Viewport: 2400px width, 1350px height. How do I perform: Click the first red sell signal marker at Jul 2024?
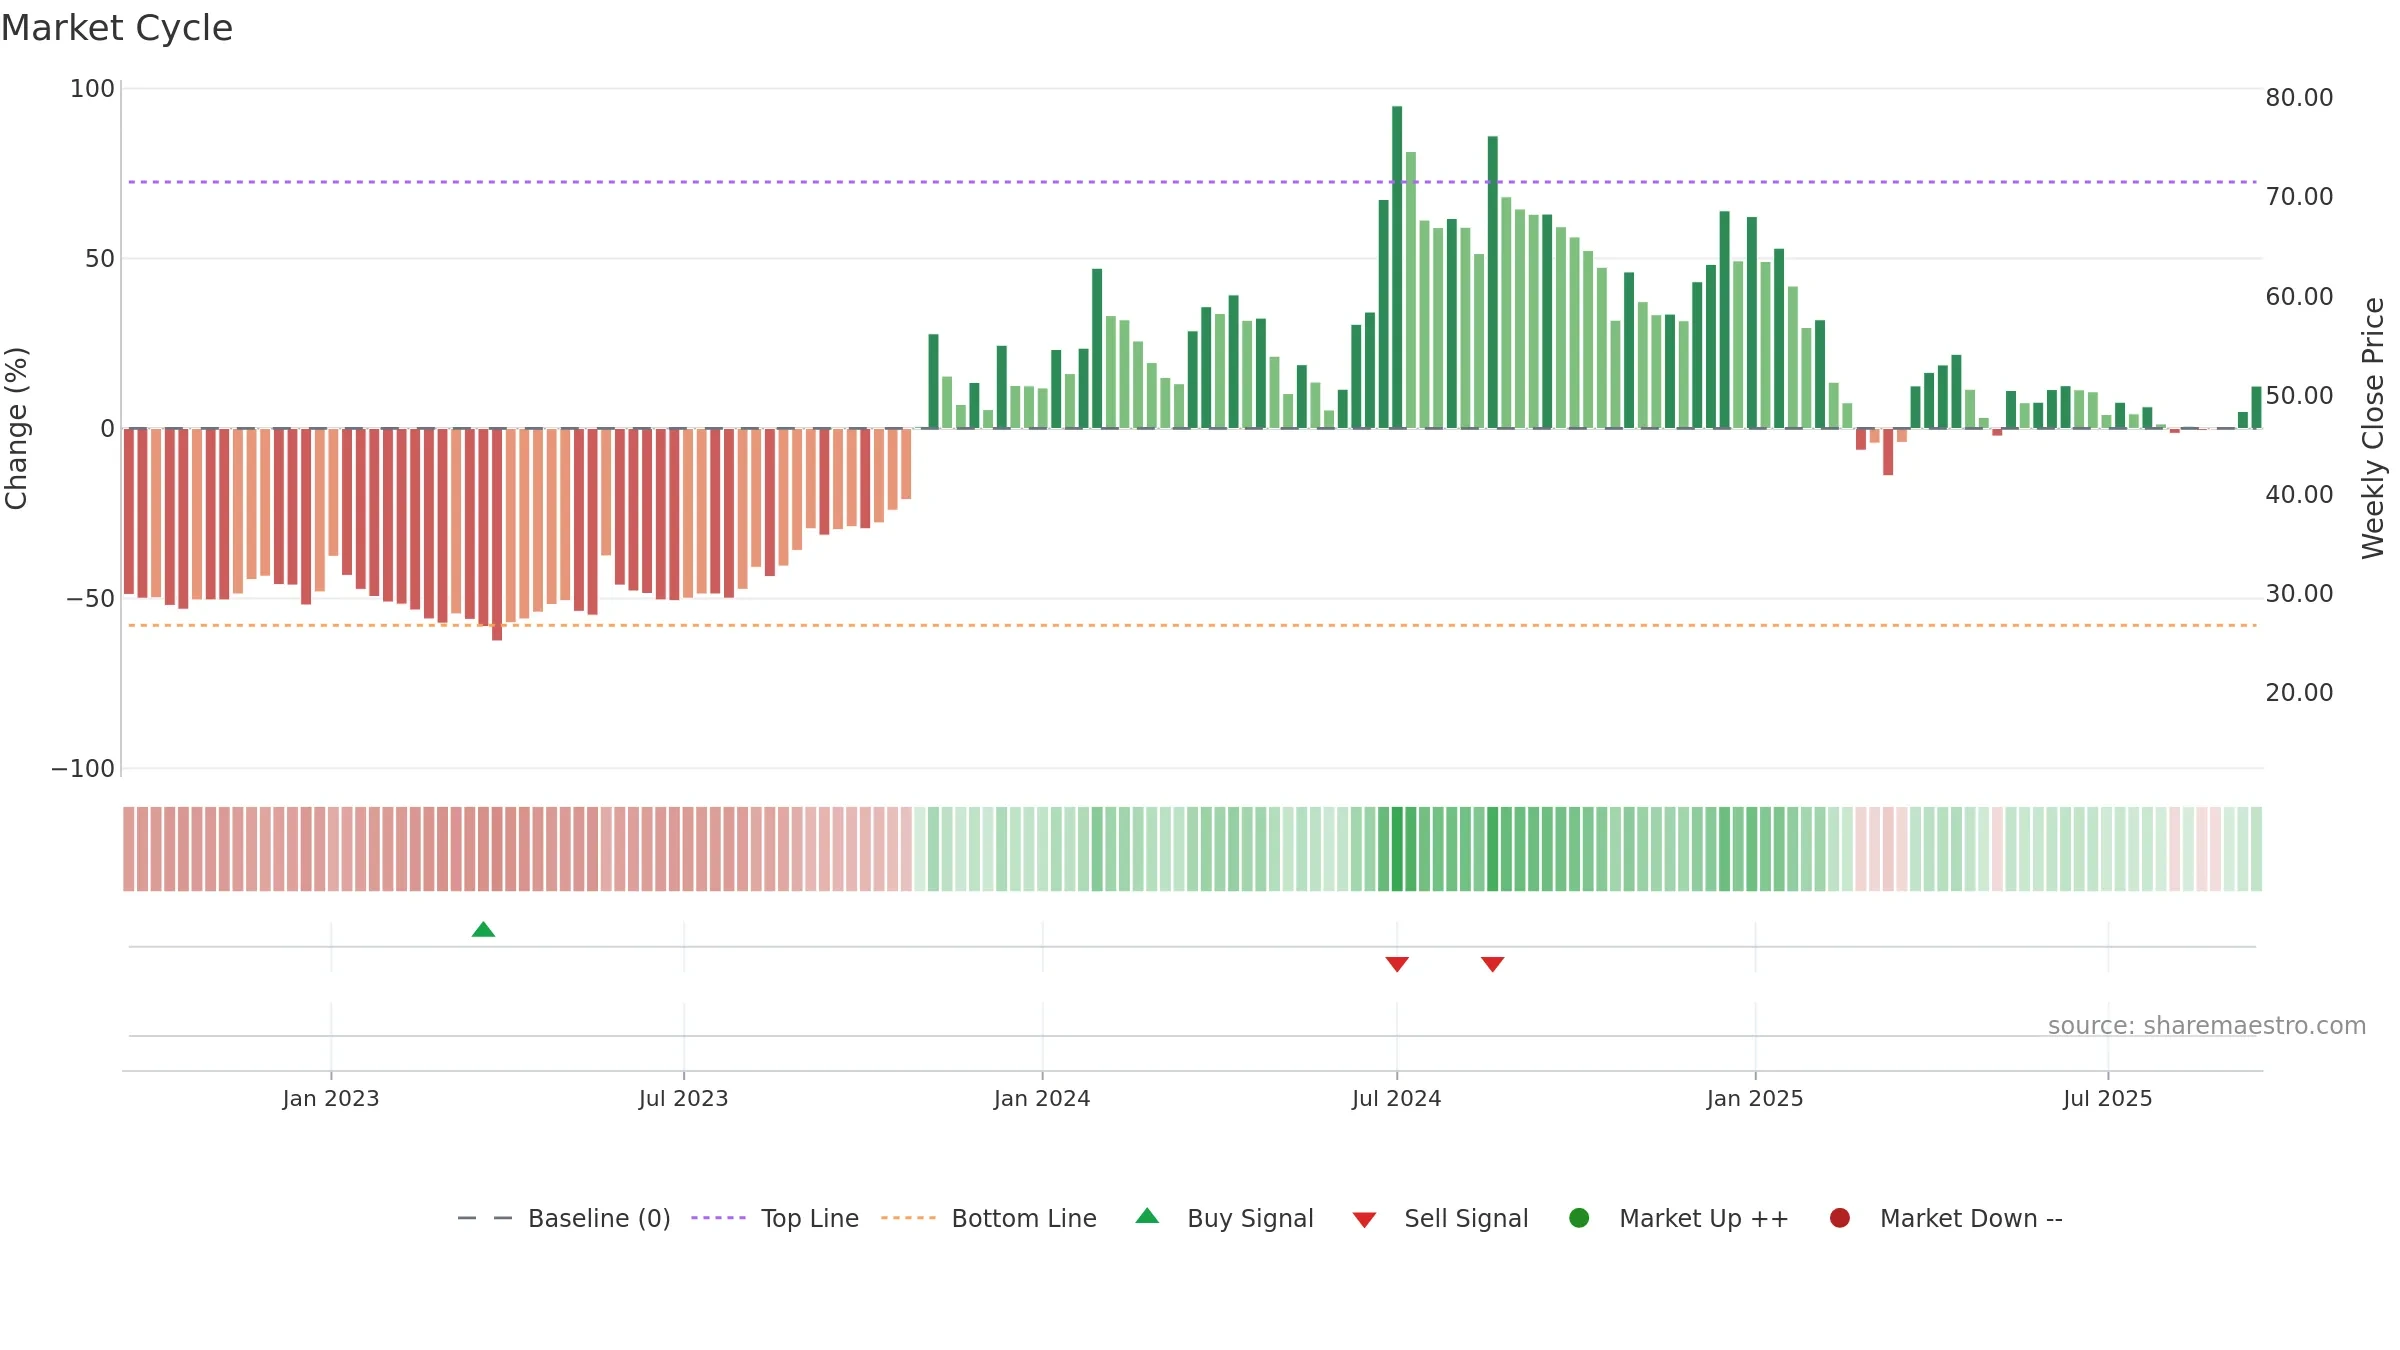coord(1397,964)
